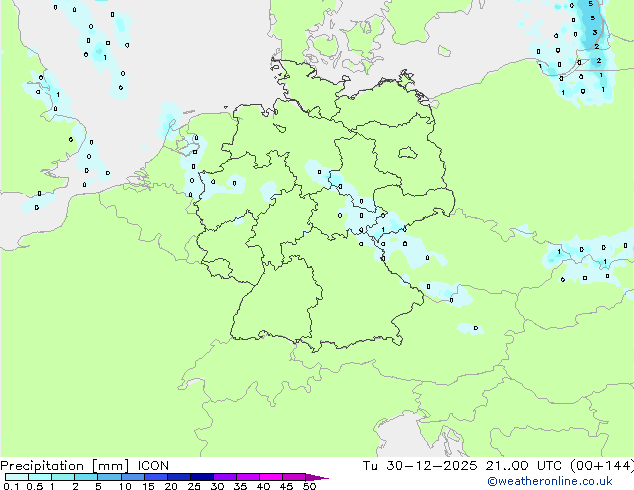This screenshot has height=490, width=634.
Task: Select the 30–35 mm purple swatch
Action: [225, 477]
